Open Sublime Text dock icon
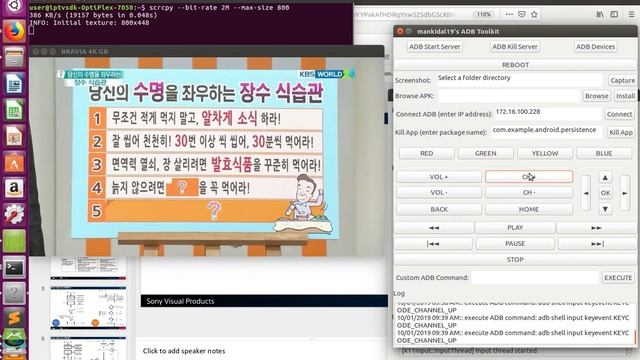The width and height of the screenshot is (640, 360). pyautogui.click(x=14, y=319)
